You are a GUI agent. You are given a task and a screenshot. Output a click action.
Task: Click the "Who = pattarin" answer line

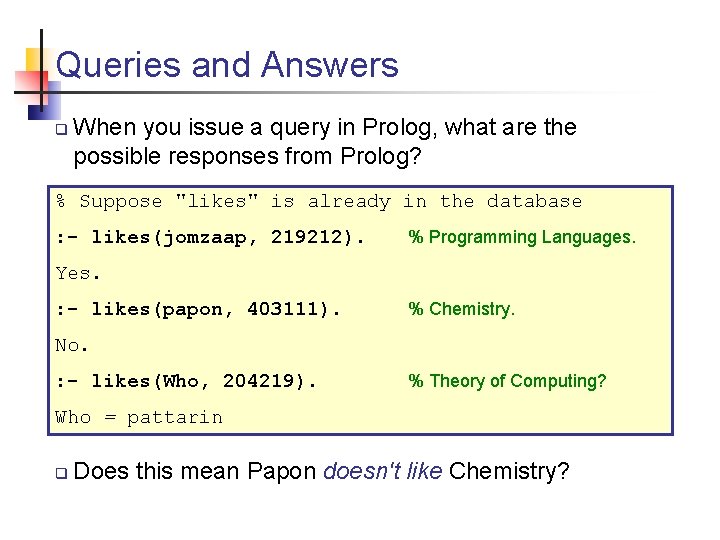click(x=139, y=417)
